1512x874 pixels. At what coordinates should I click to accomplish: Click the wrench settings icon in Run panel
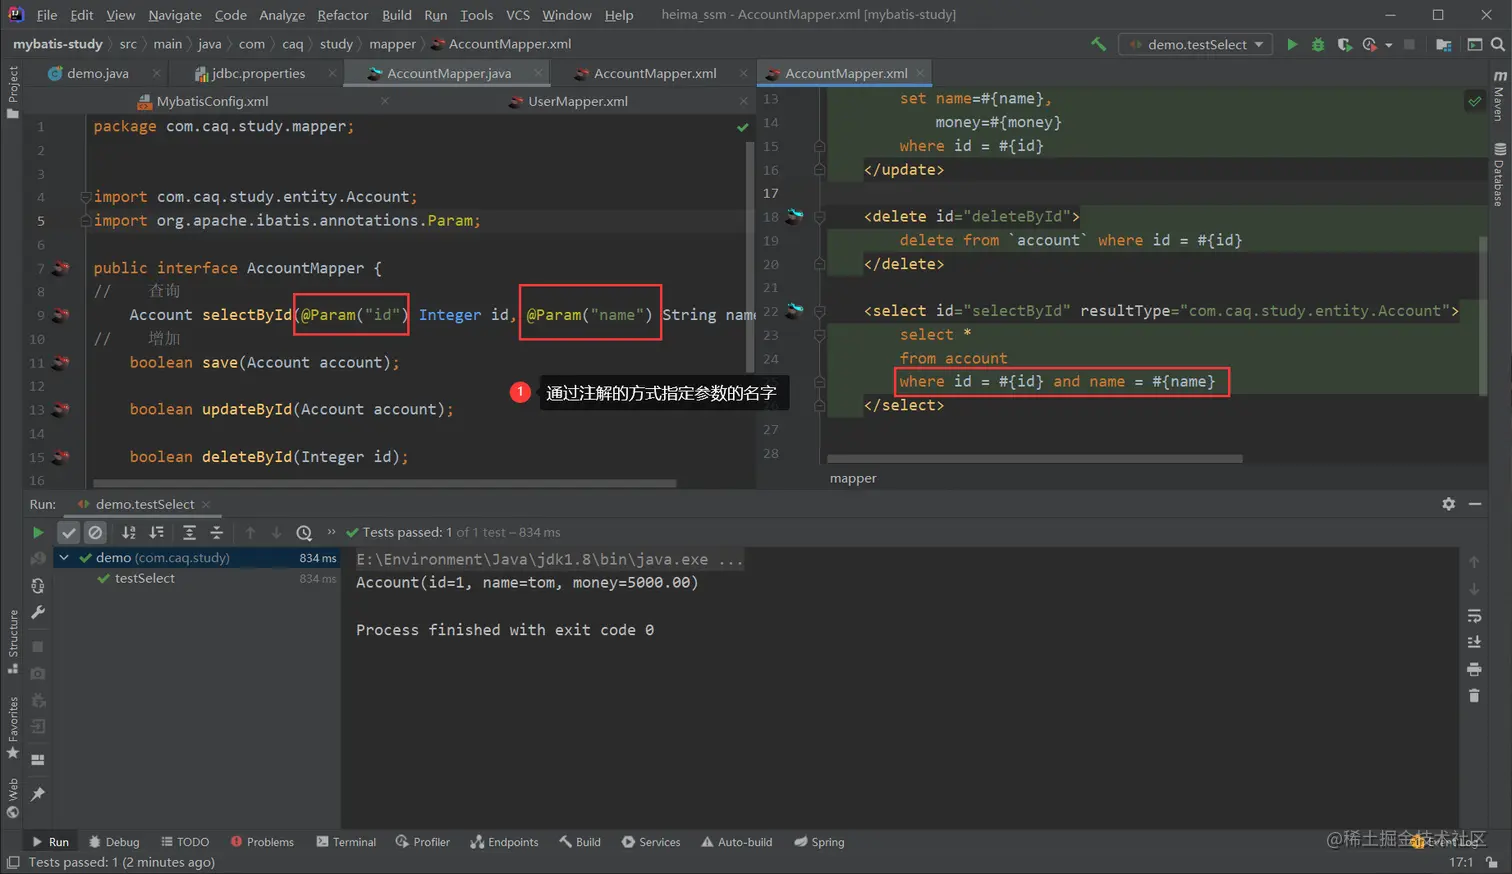[38, 612]
